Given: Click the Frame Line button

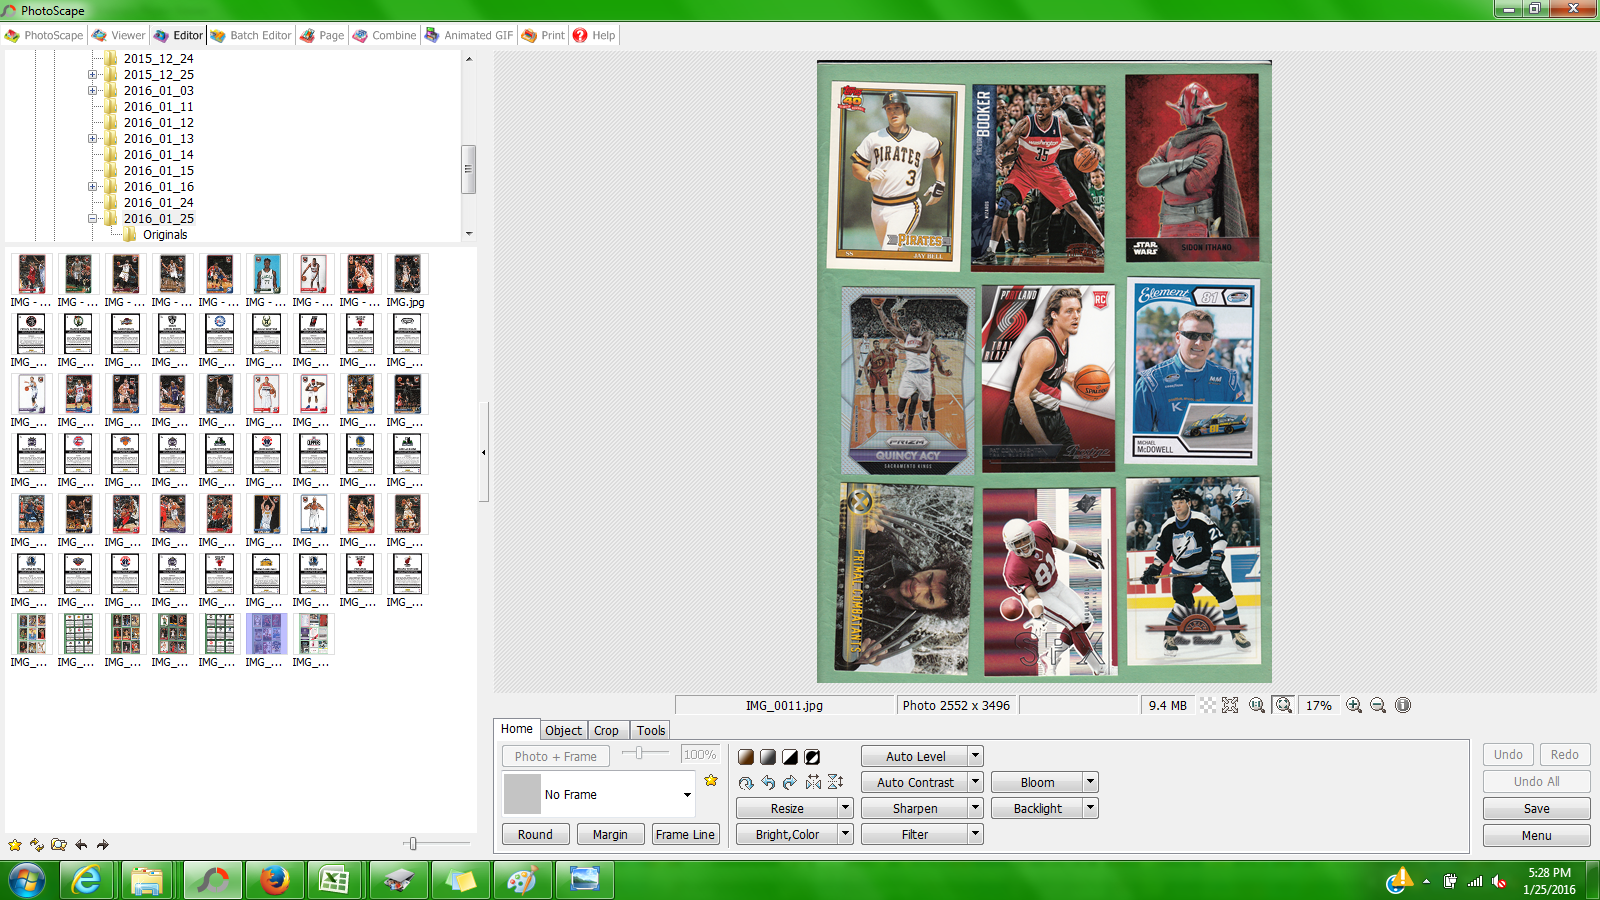Looking at the screenshot, I should pos(685,834).
